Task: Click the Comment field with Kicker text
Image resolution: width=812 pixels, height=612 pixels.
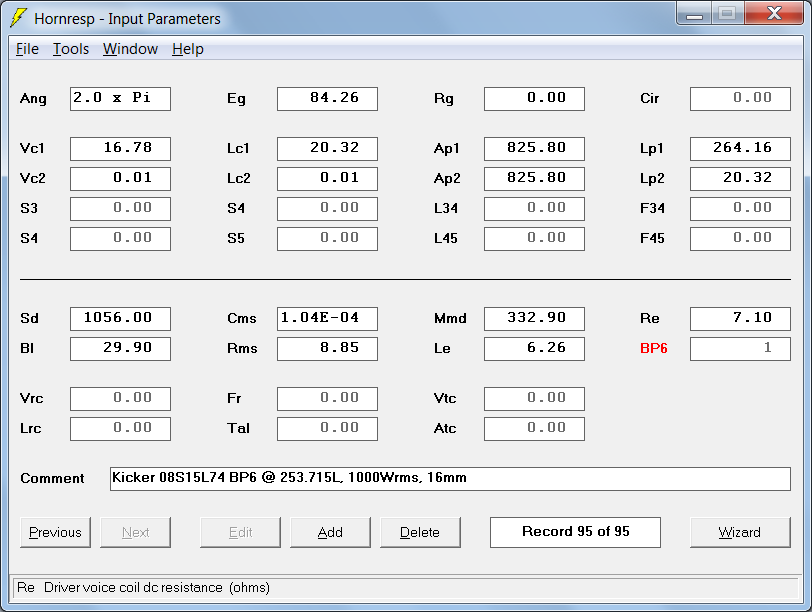Action: [450, 479]
